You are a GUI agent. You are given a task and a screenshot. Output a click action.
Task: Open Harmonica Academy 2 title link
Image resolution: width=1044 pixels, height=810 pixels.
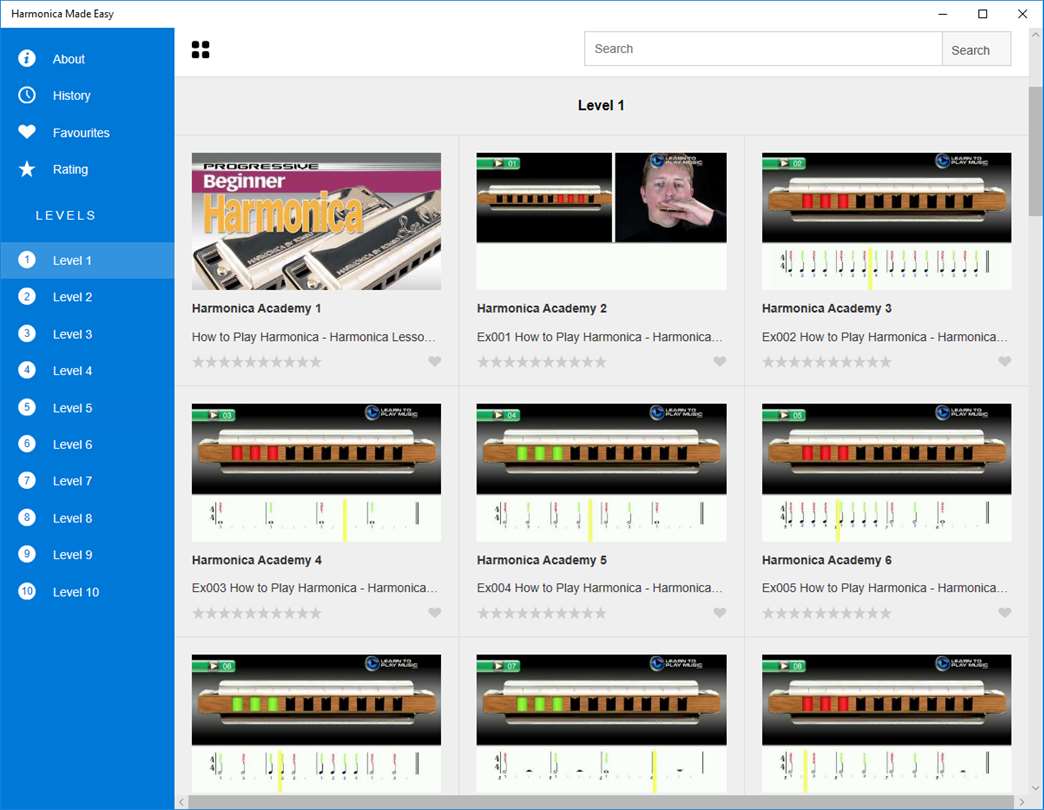[x=541, y=308]
